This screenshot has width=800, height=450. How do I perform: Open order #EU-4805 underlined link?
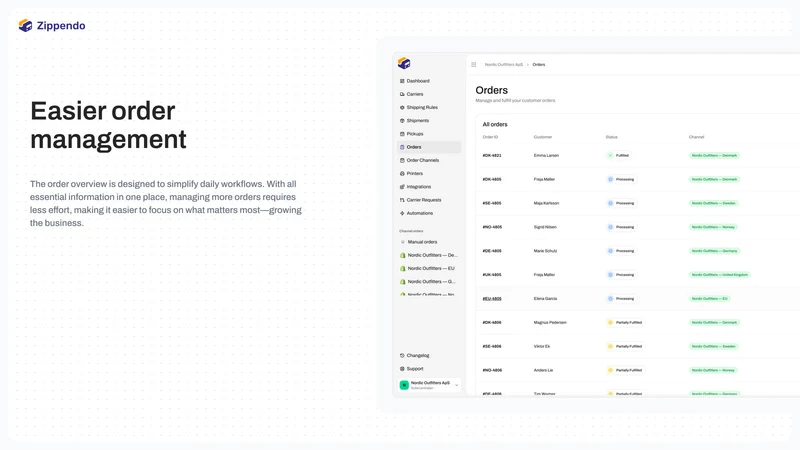point(492,299)
